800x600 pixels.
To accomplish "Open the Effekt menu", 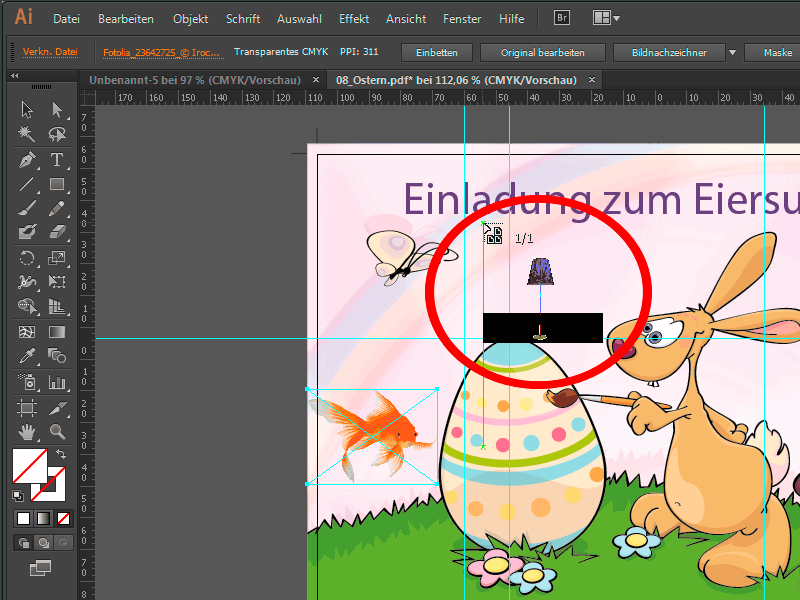I will point(354,19).
